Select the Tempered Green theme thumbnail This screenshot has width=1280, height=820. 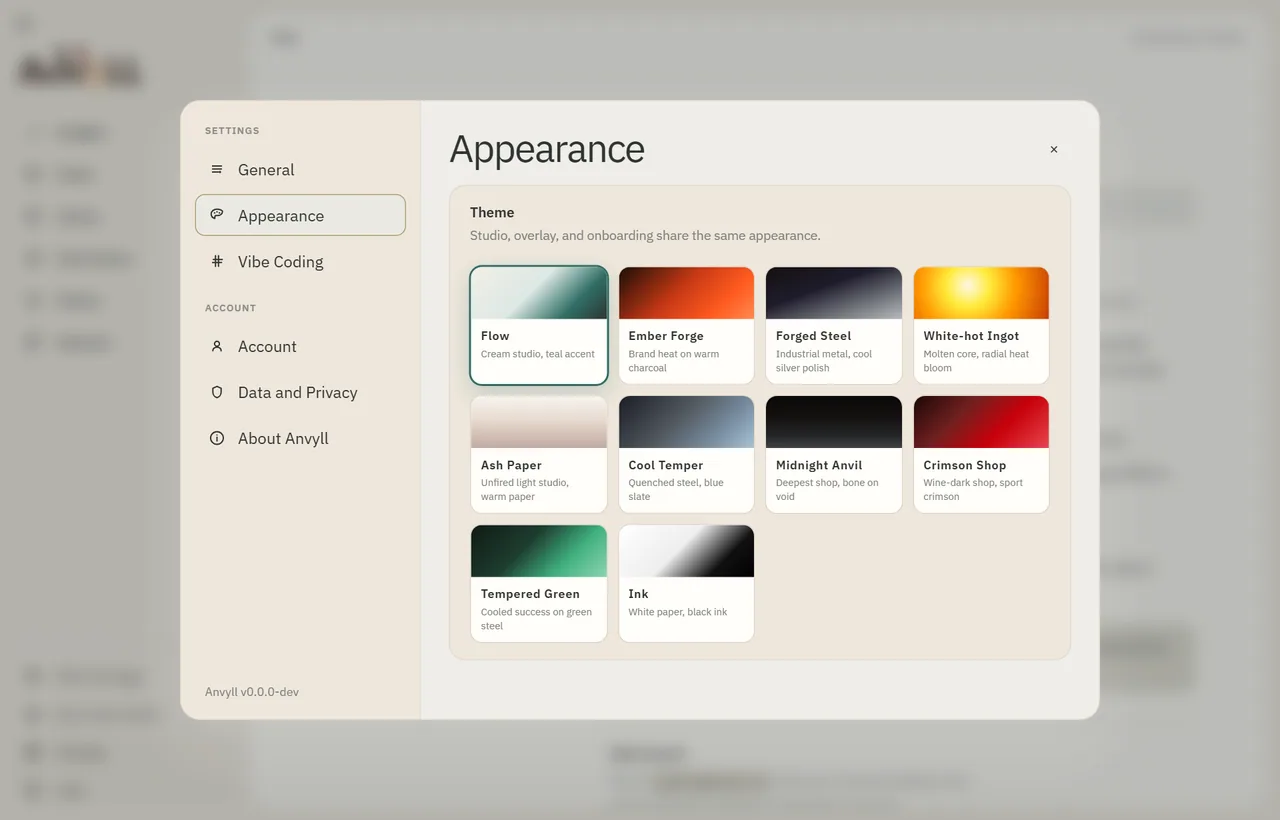click(x=539, y=551)
